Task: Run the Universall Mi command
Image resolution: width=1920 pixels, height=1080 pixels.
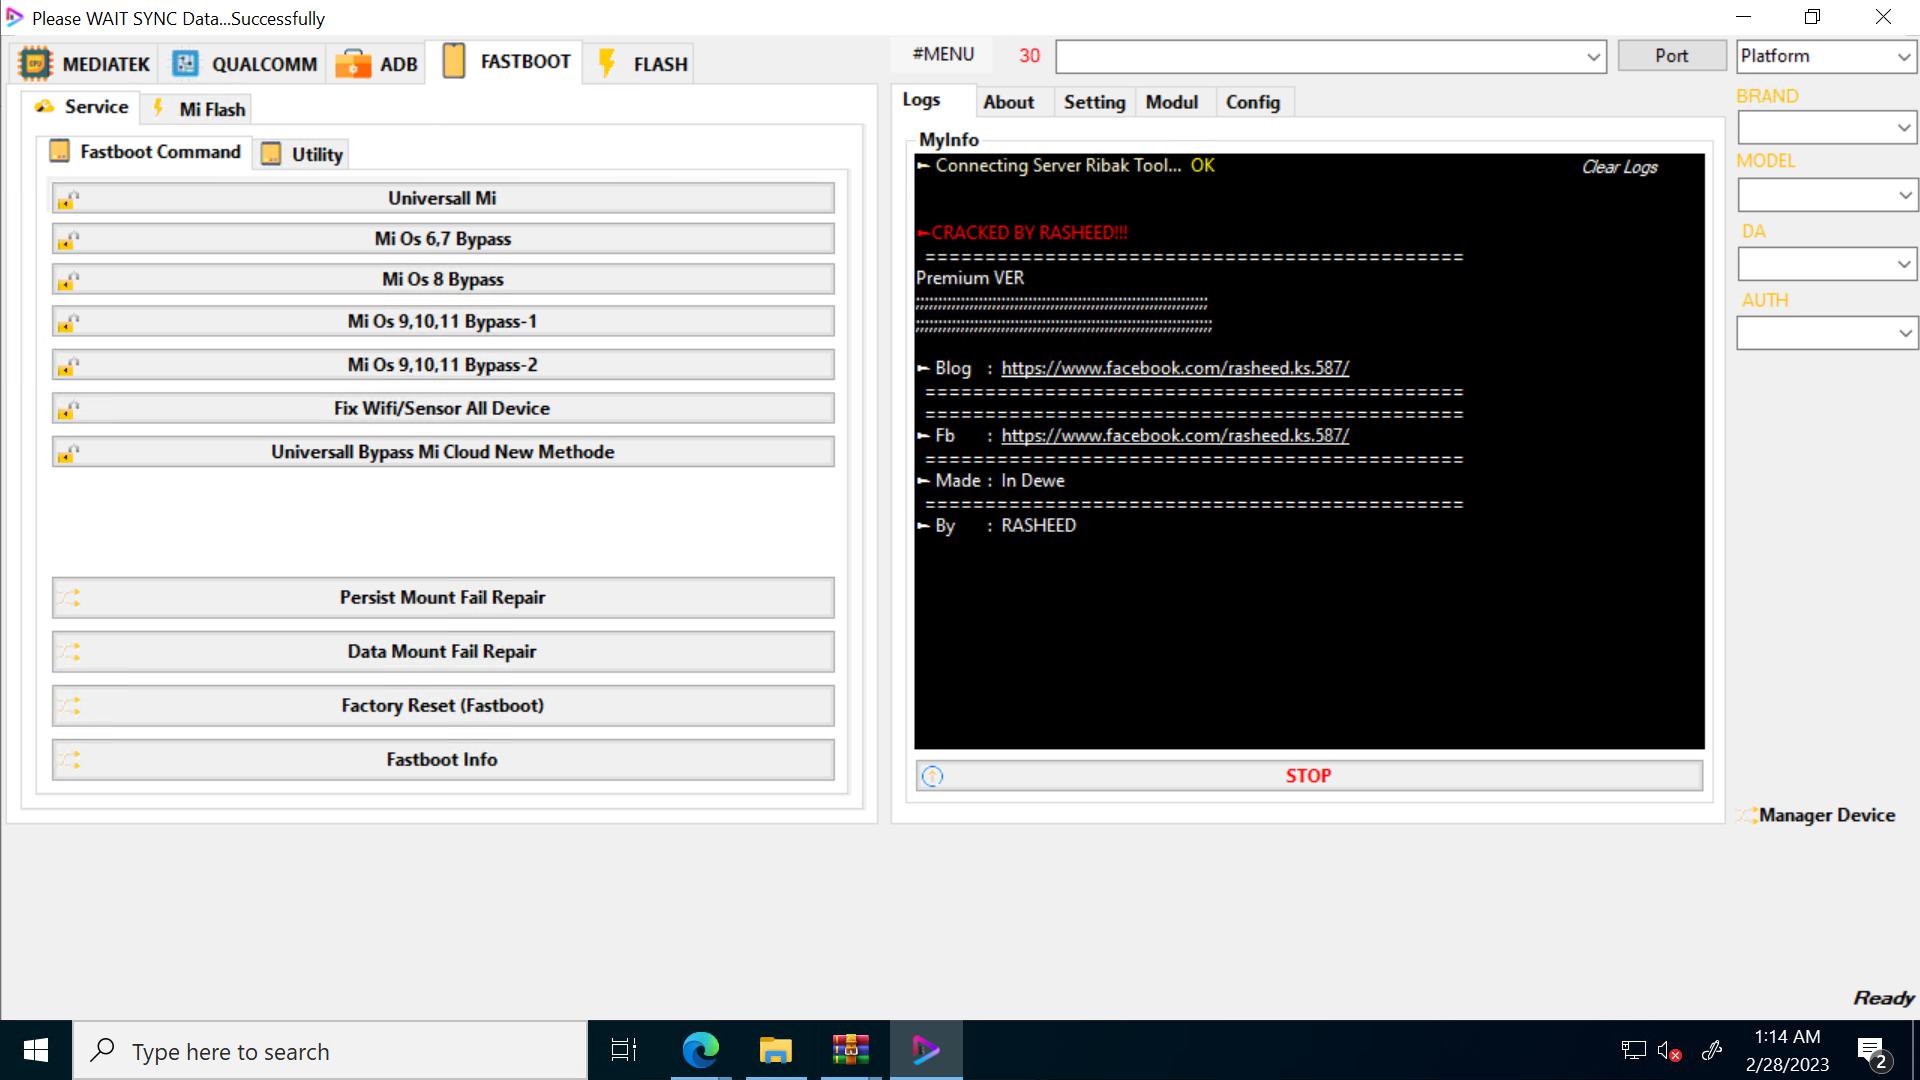Action: [443, 198]
